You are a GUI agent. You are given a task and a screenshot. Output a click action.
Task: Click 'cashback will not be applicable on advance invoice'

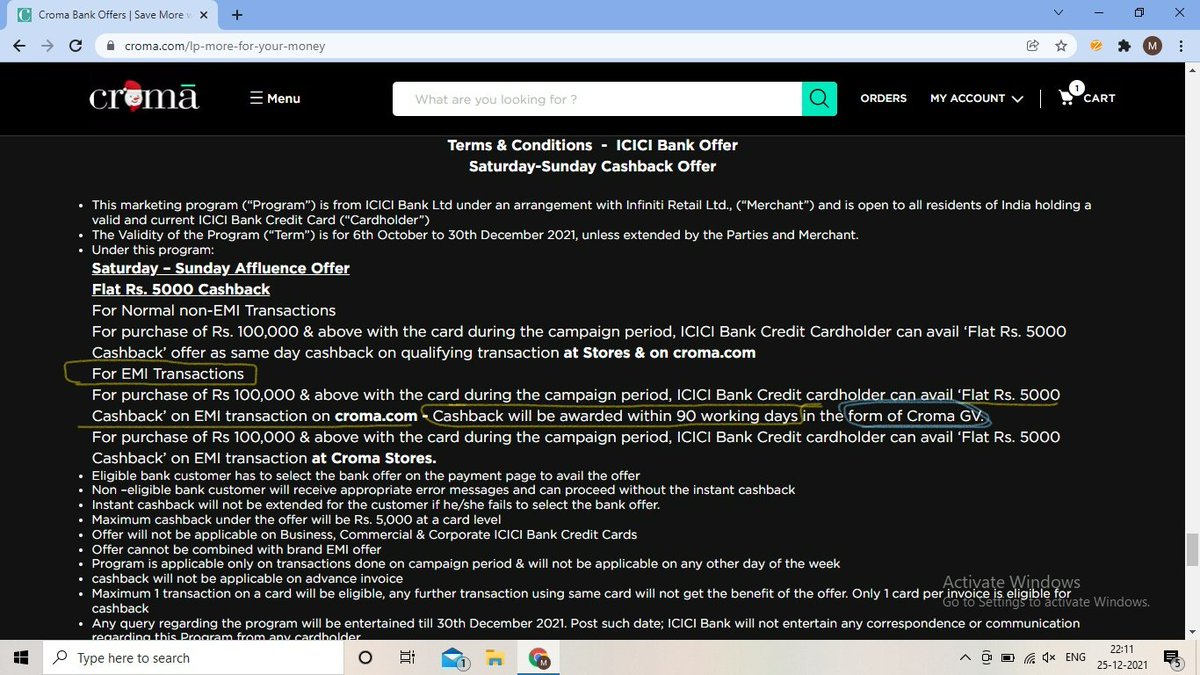coord(247,578)
